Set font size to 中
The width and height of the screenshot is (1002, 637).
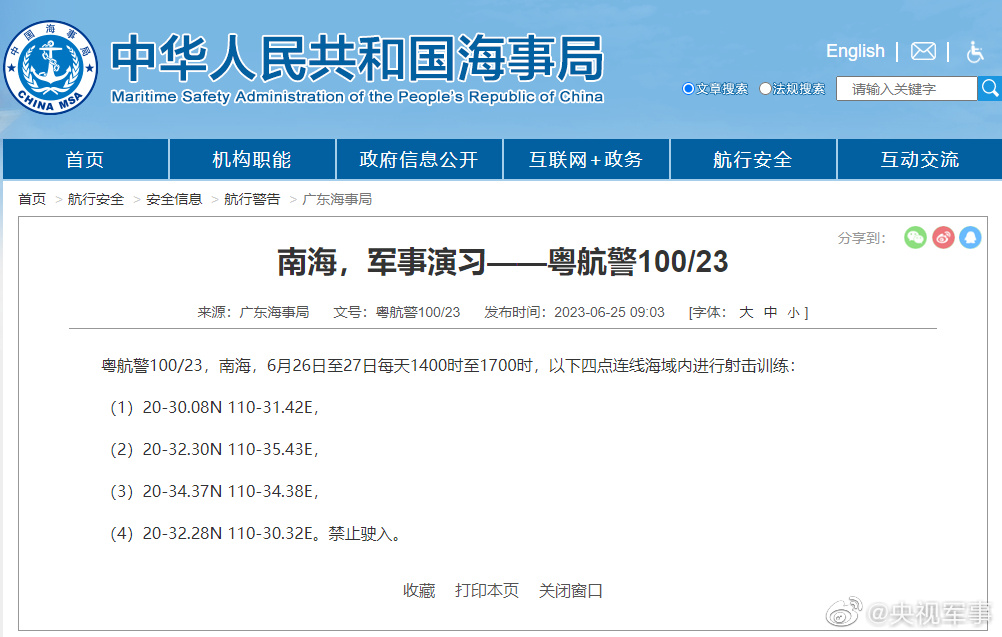pyautogui.click(x=771, y=312)
